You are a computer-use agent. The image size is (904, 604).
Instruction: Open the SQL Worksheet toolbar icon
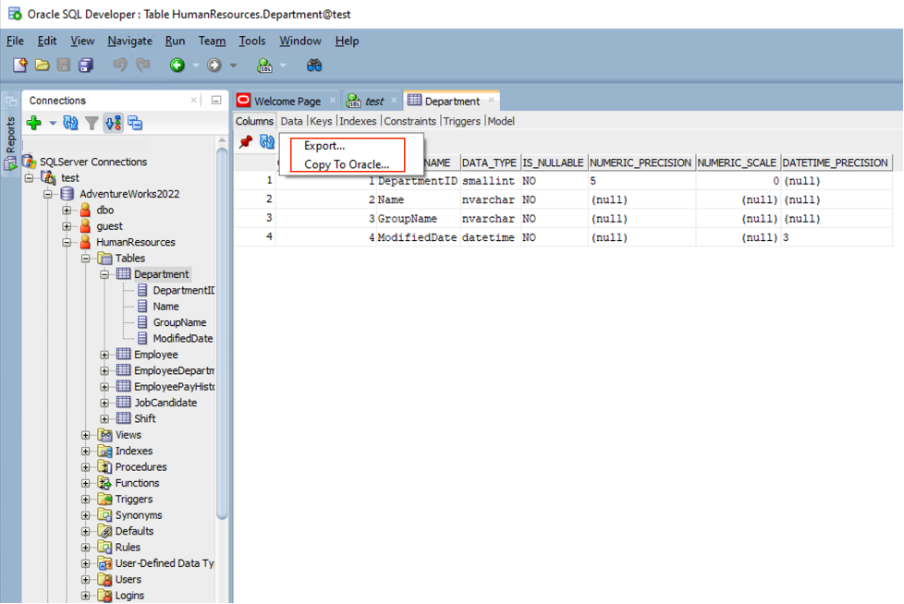pyautogui.click(x=265, y=63)
